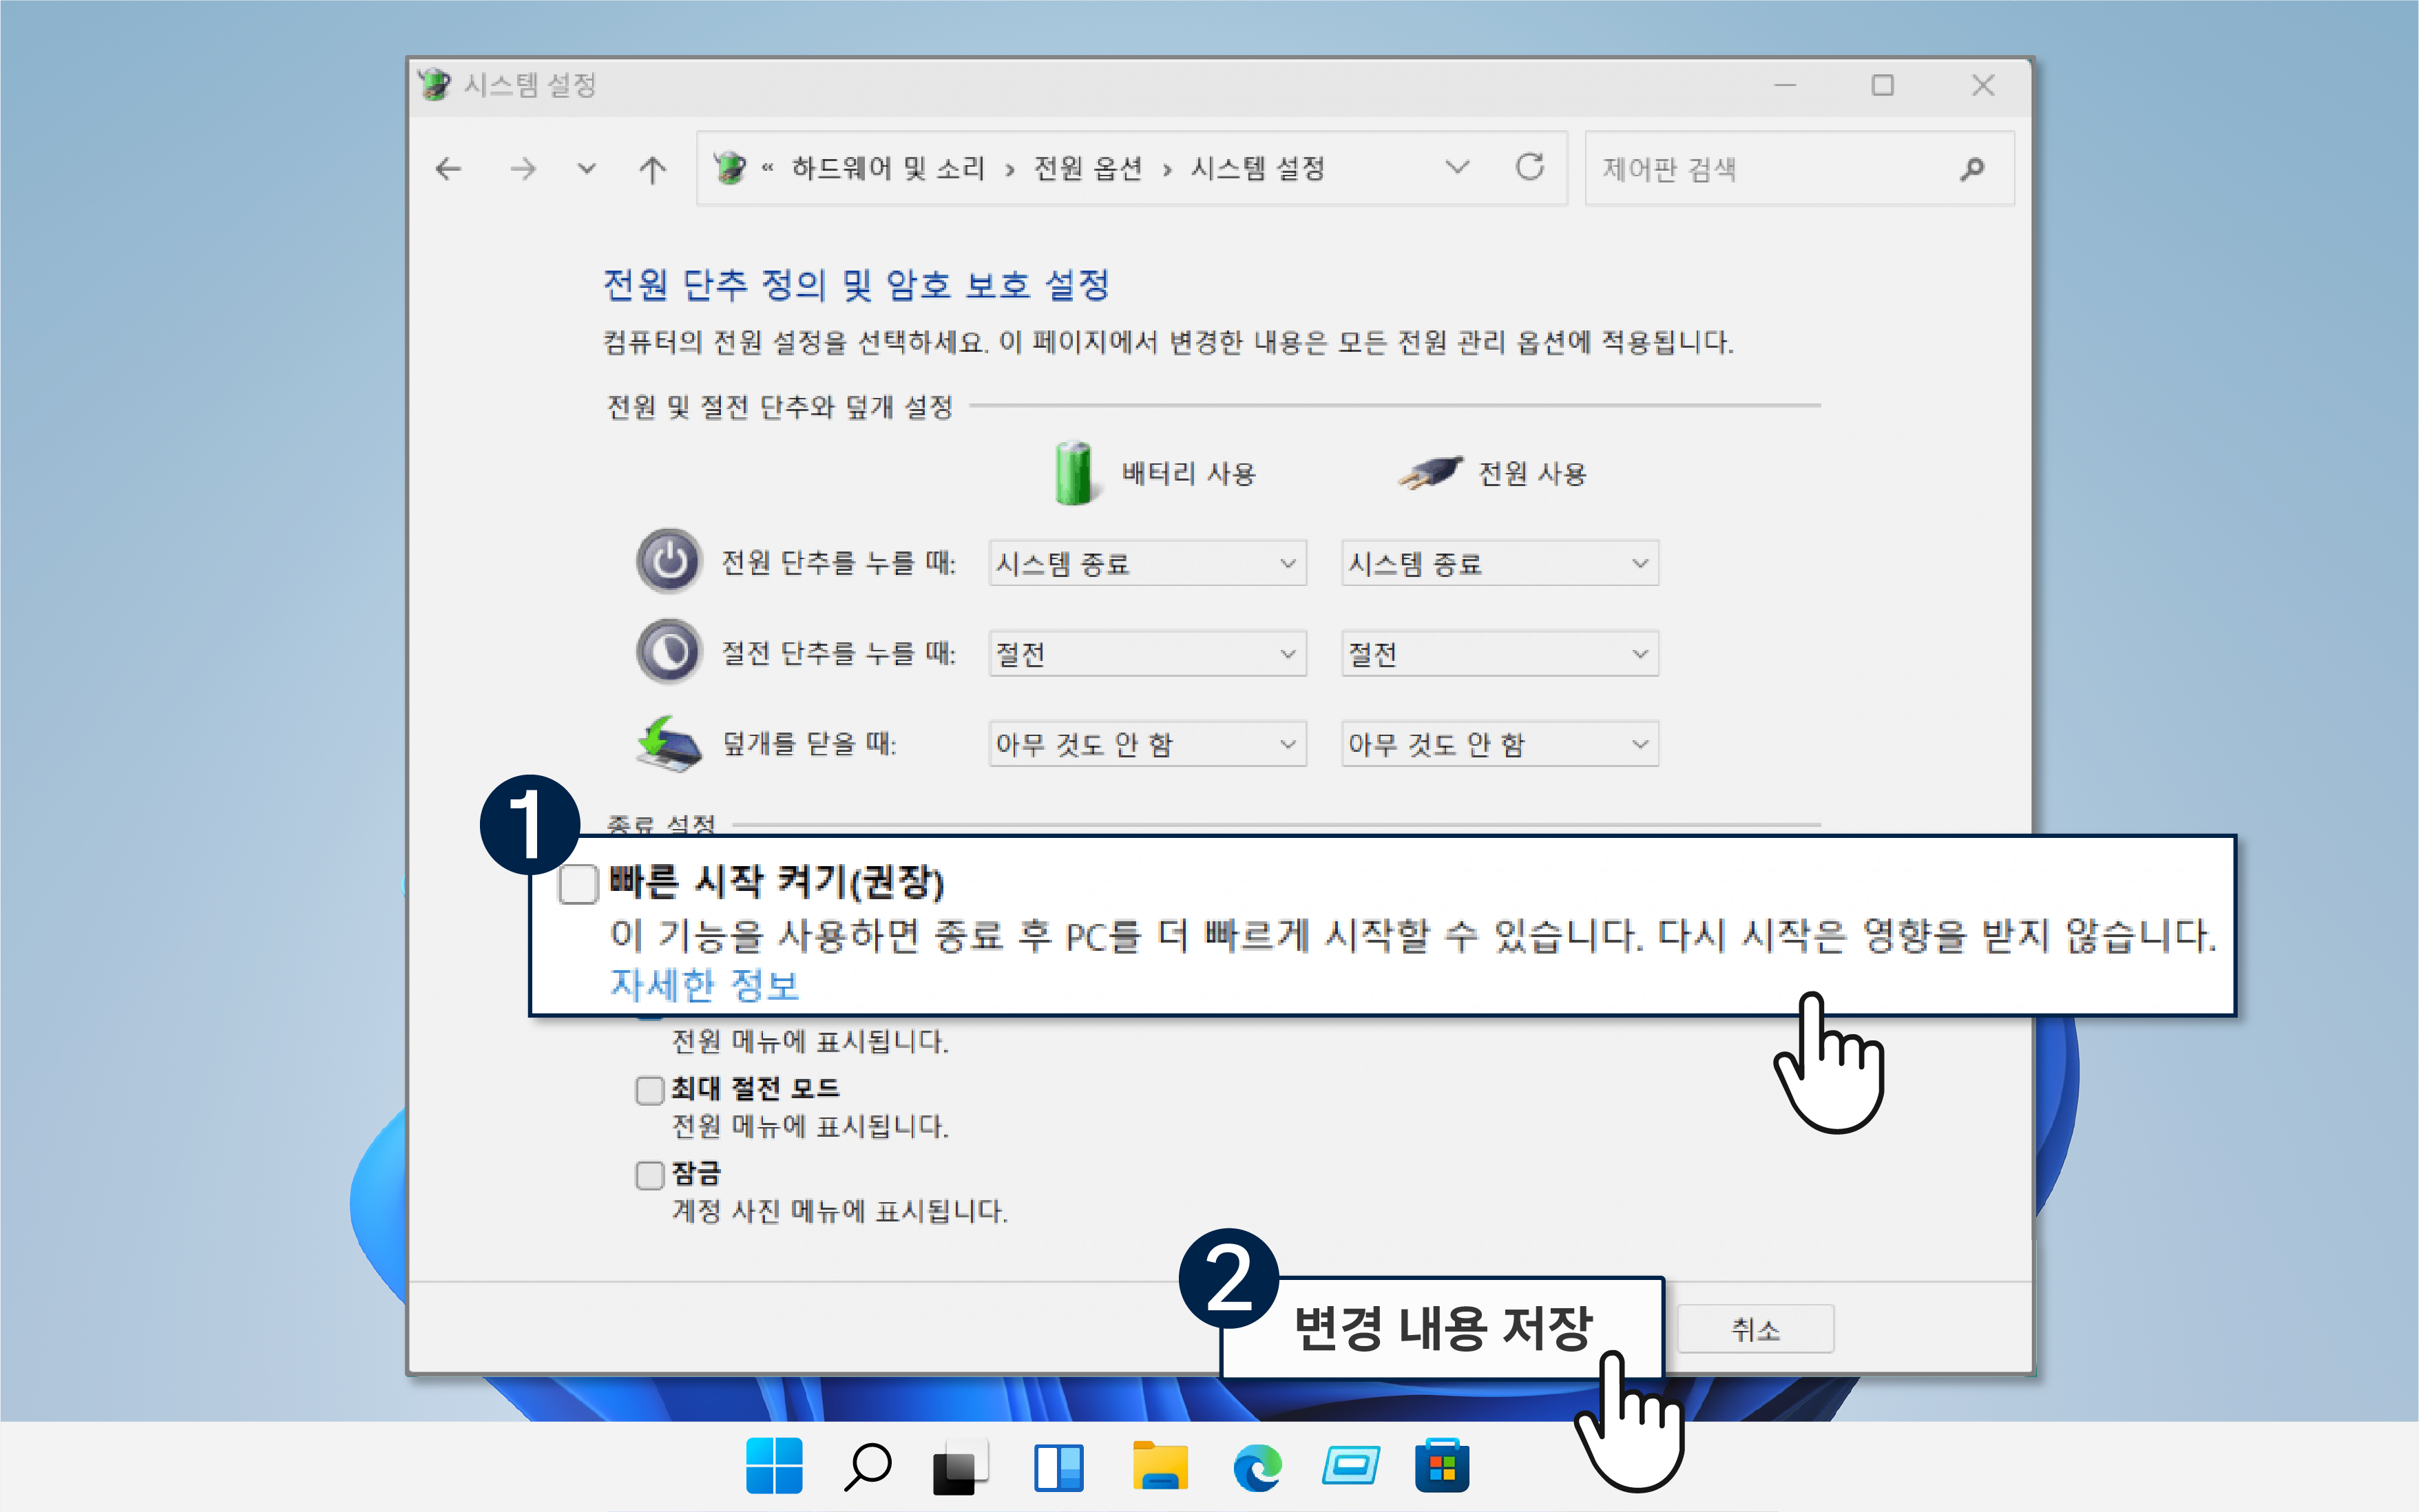The image size is (2419, 1512).
Task: Enable the 잠금 checkbox
Action: 649,1175
